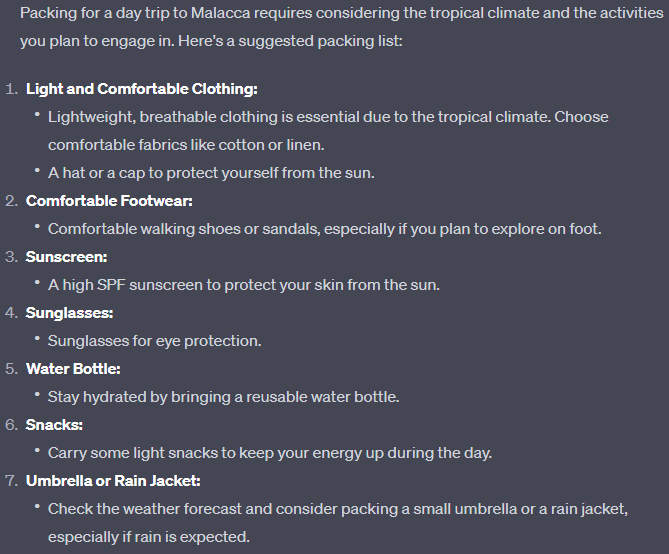Viewport: 669px width, 554px height.
Task: Click the 'Umbrella or Rain Jacket:' heading
Action: 113,481
